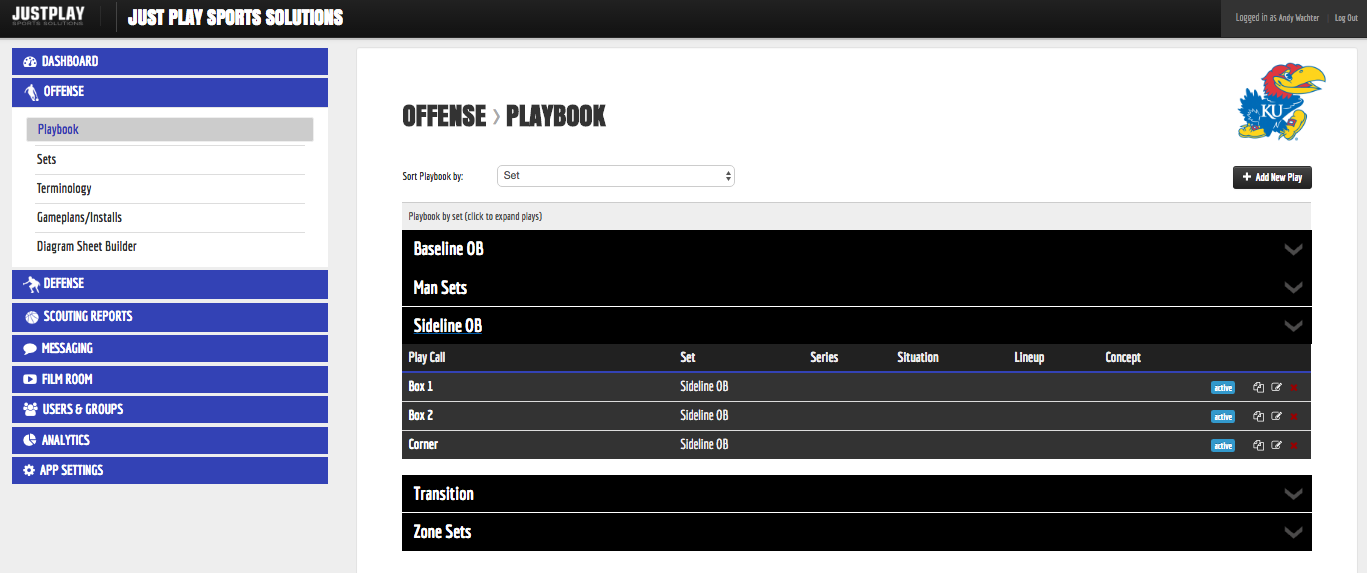The width and height of the screenshot is (1367, 573).
Task: Click the edit icon for Box 1
Action: tap(1276, 388)
